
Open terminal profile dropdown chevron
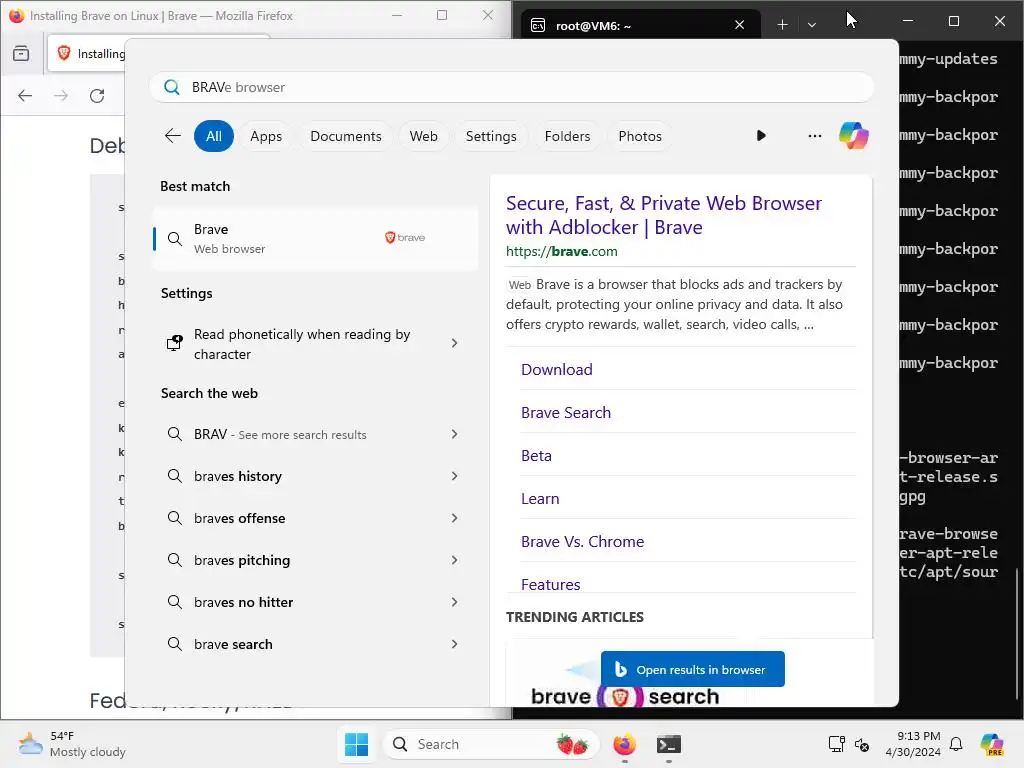pyautogui.click(x=812, y=25)
